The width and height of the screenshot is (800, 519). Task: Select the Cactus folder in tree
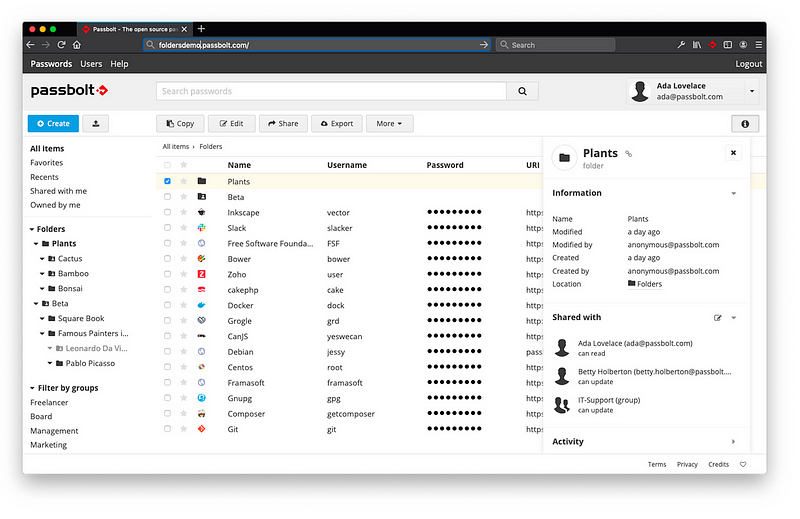70,259
